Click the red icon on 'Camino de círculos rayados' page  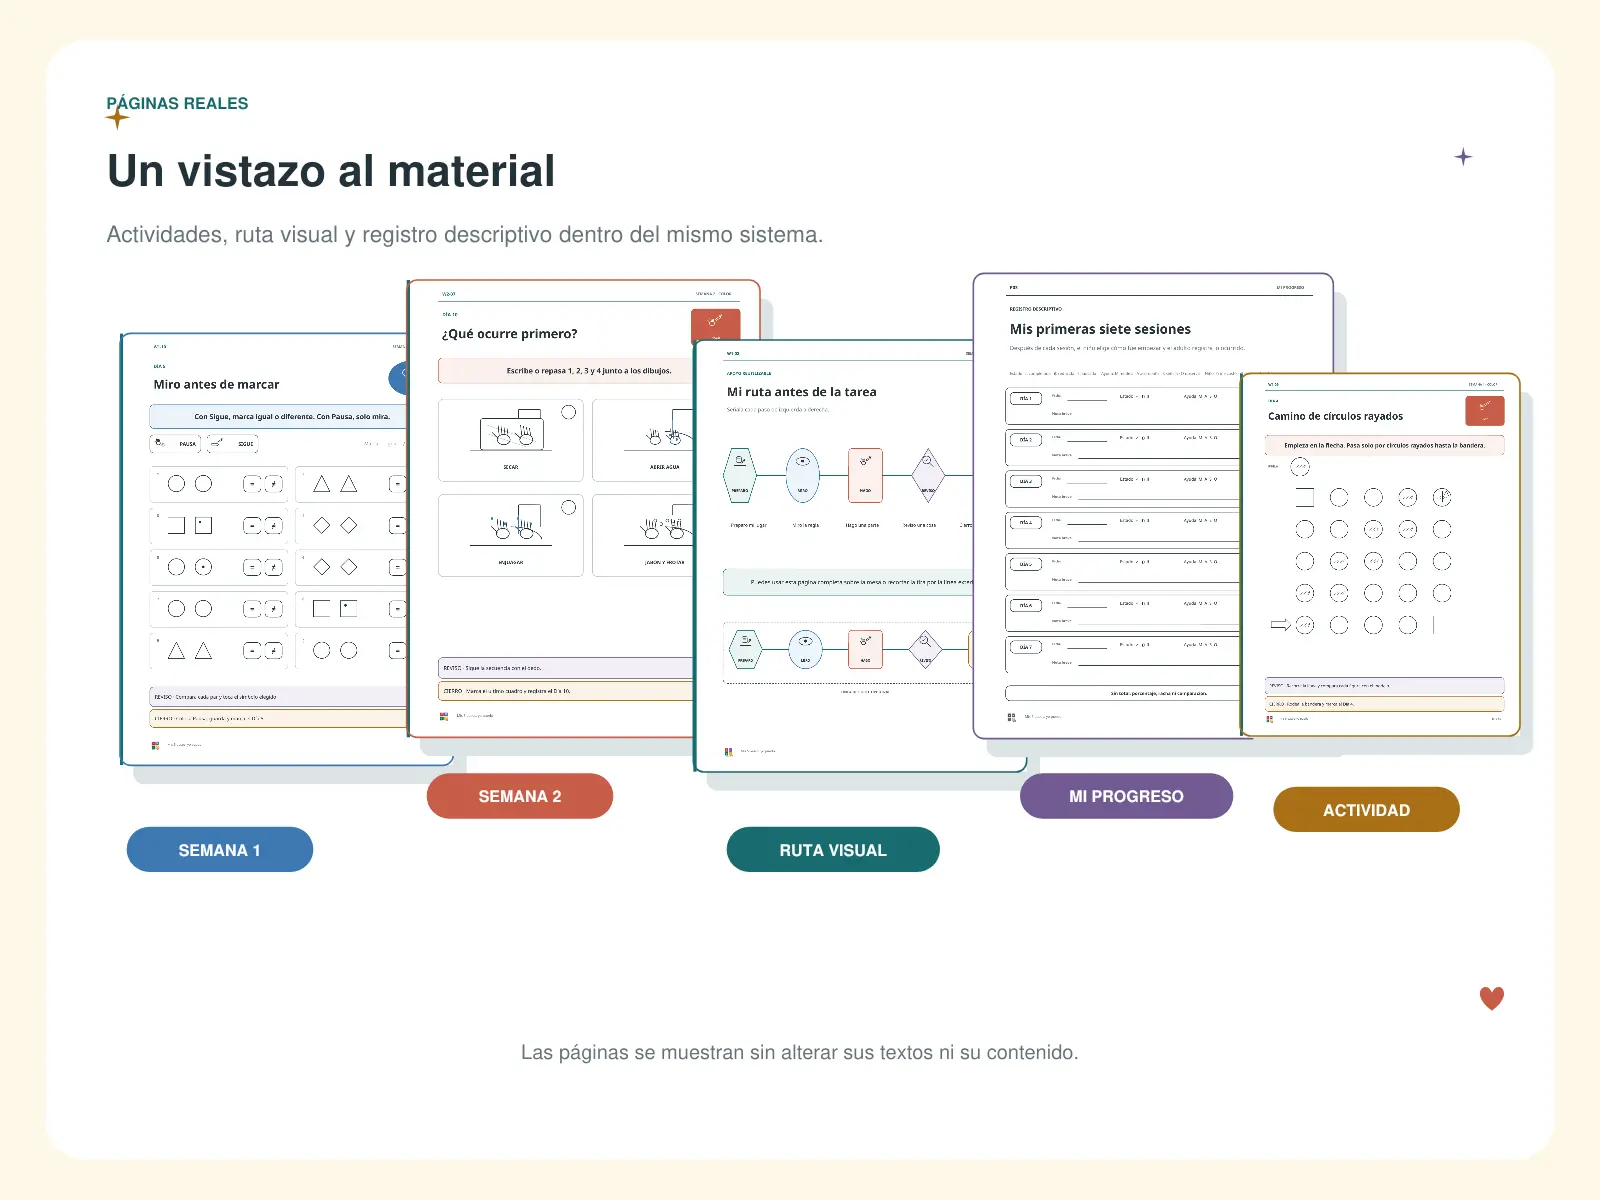(x=1485, y=411)
